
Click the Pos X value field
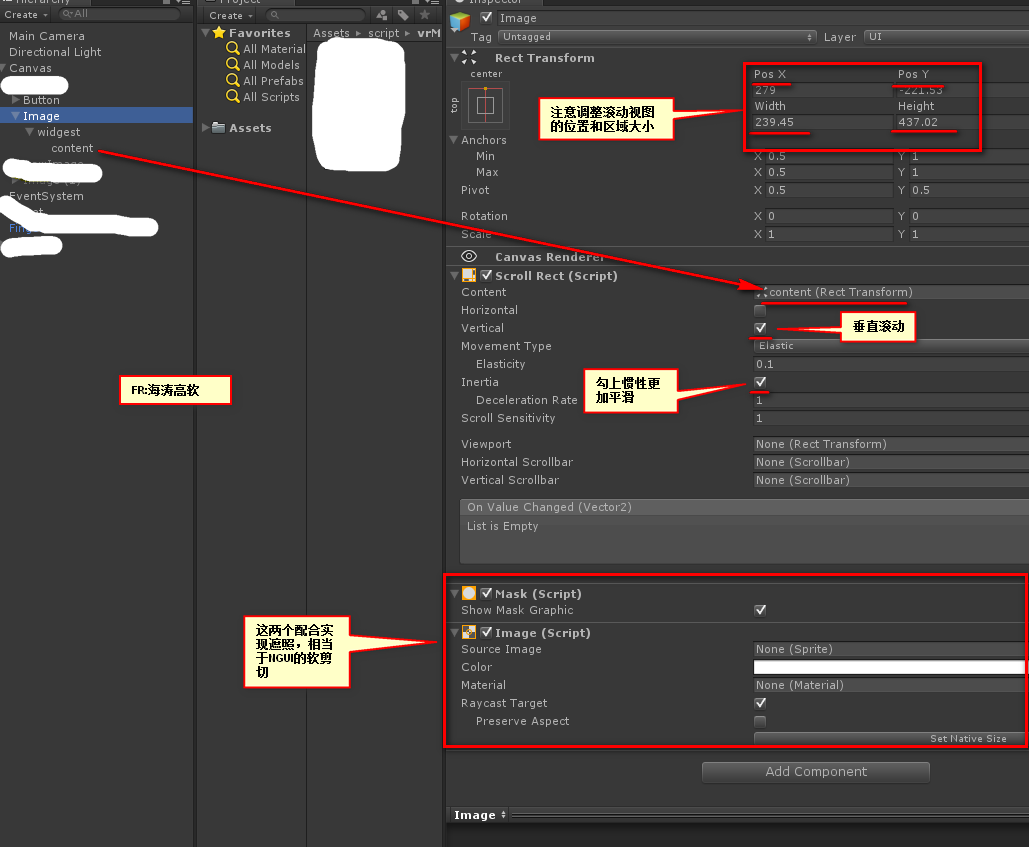[x=822, y=90]
